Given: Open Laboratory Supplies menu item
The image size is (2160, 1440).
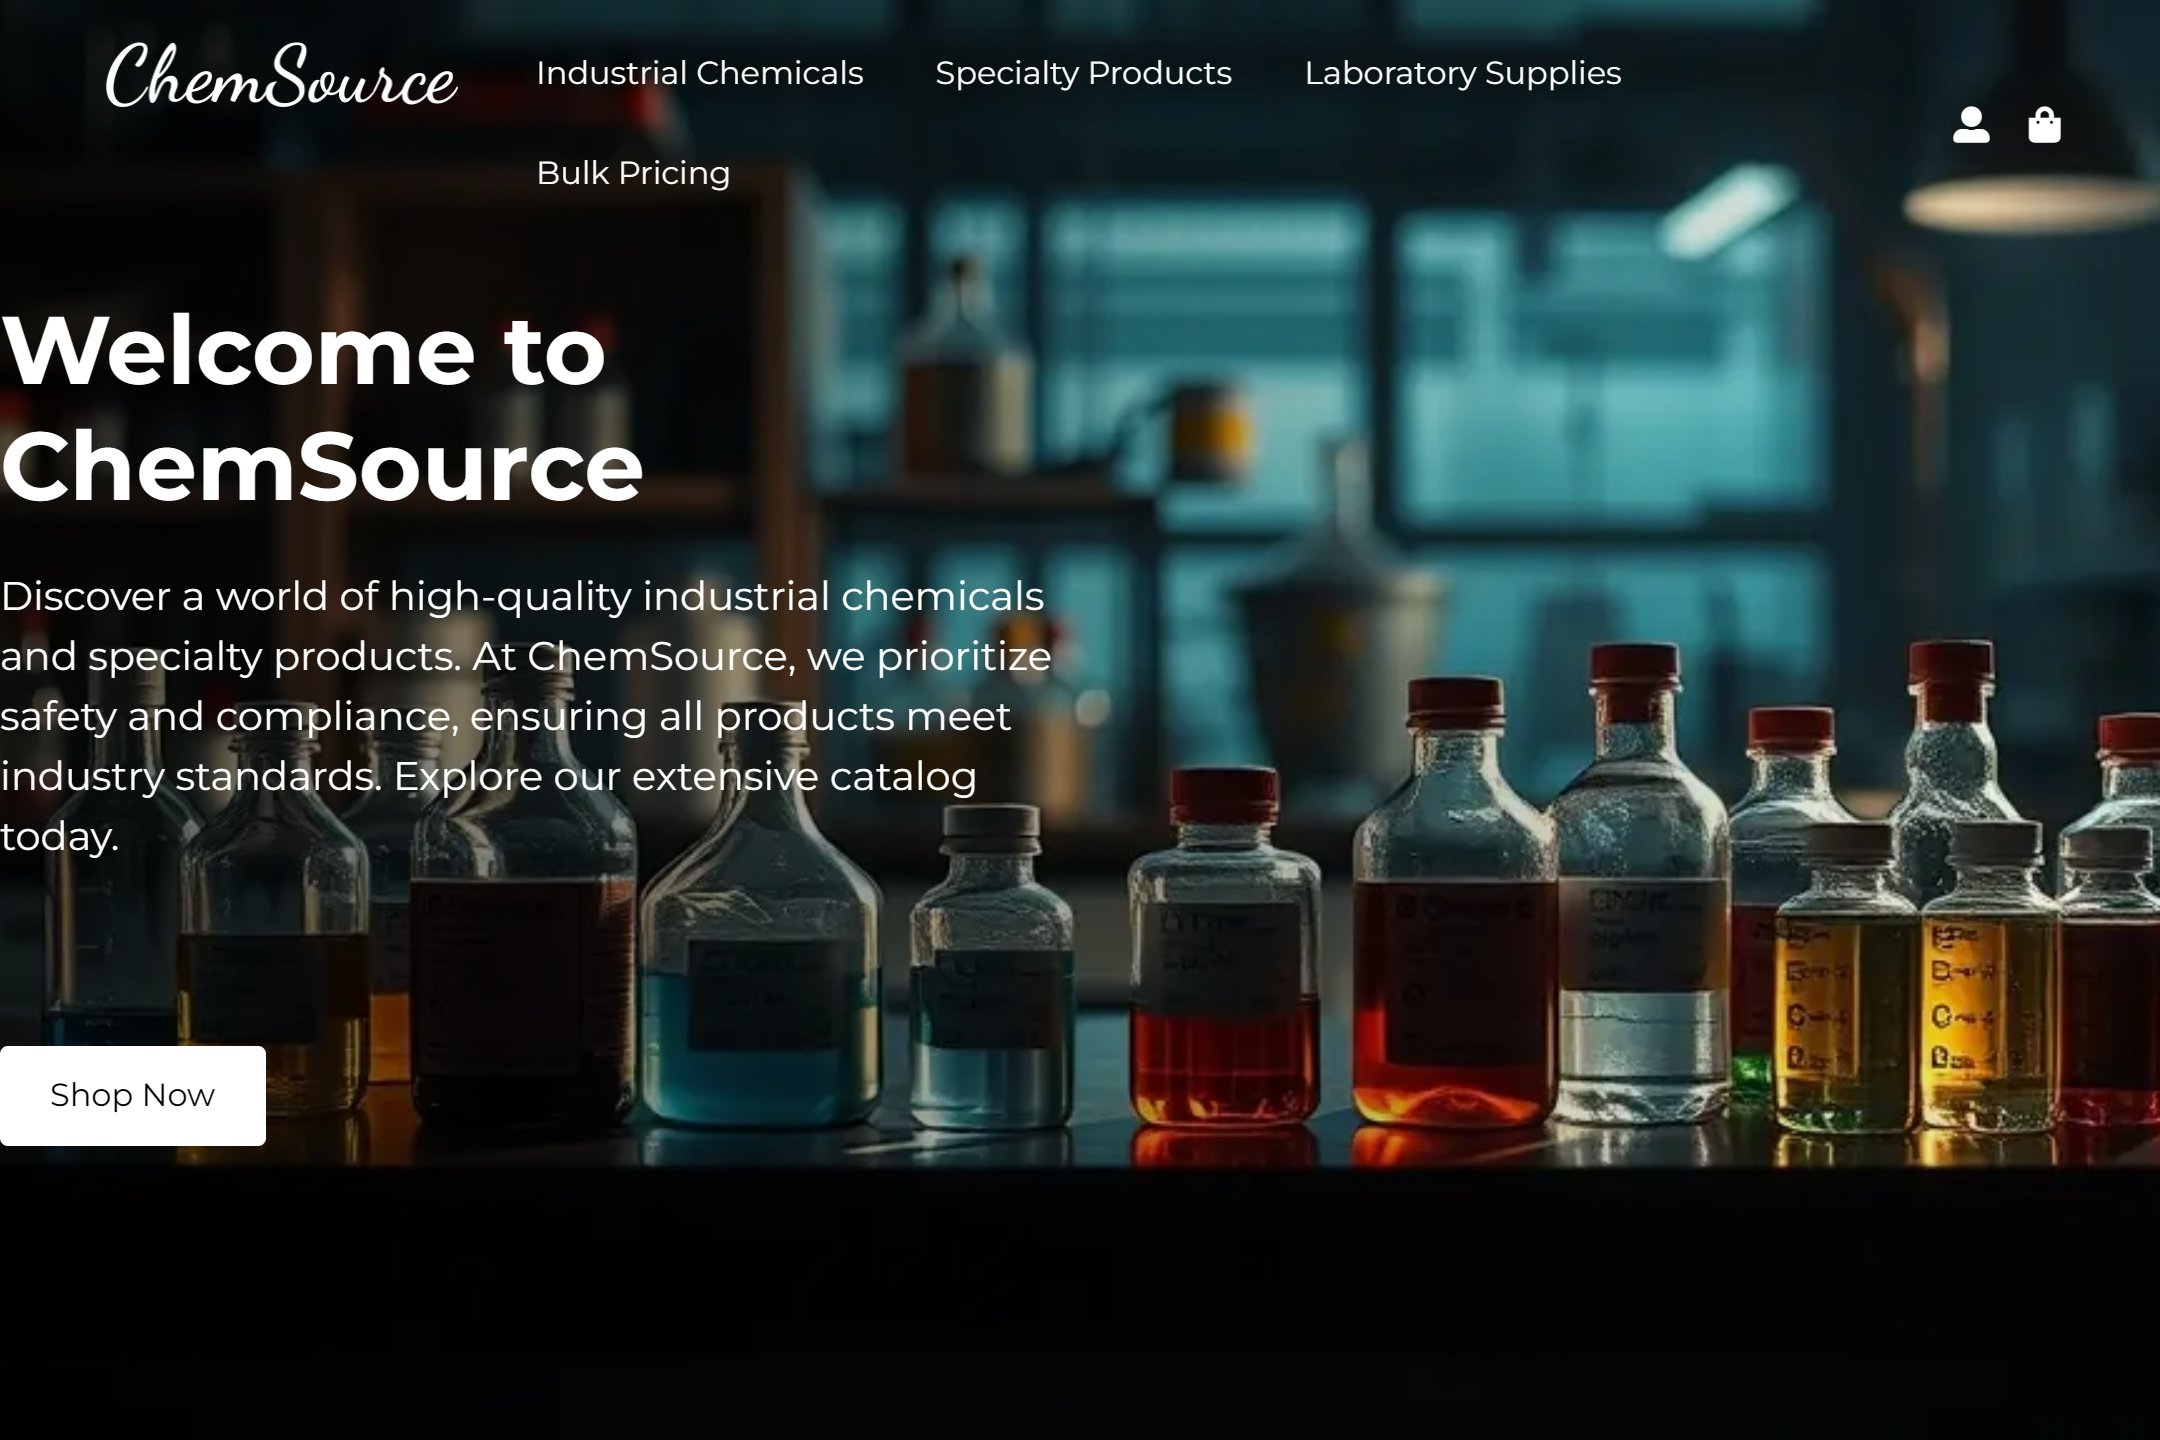Looking at the screenshot, I should [x=1462, y=73].
